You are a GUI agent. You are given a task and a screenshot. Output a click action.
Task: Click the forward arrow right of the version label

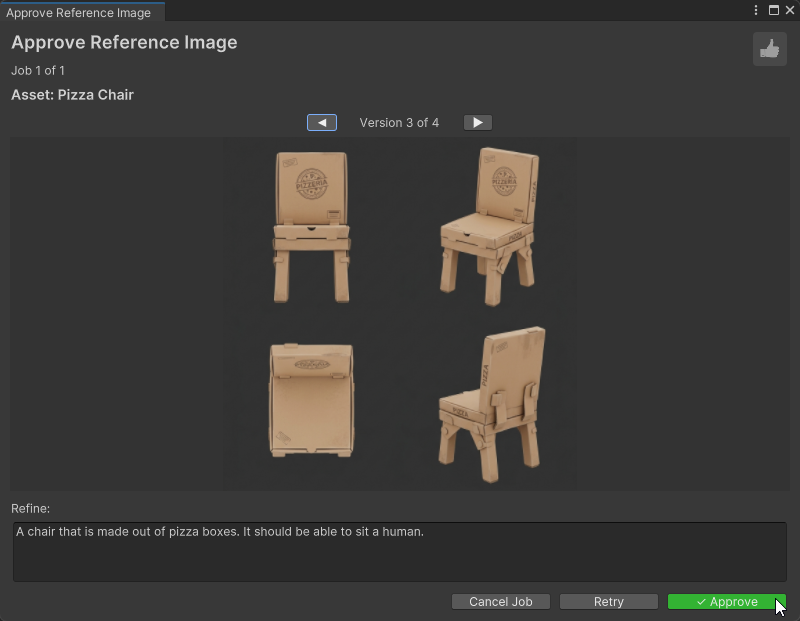(x=477, y=122)
